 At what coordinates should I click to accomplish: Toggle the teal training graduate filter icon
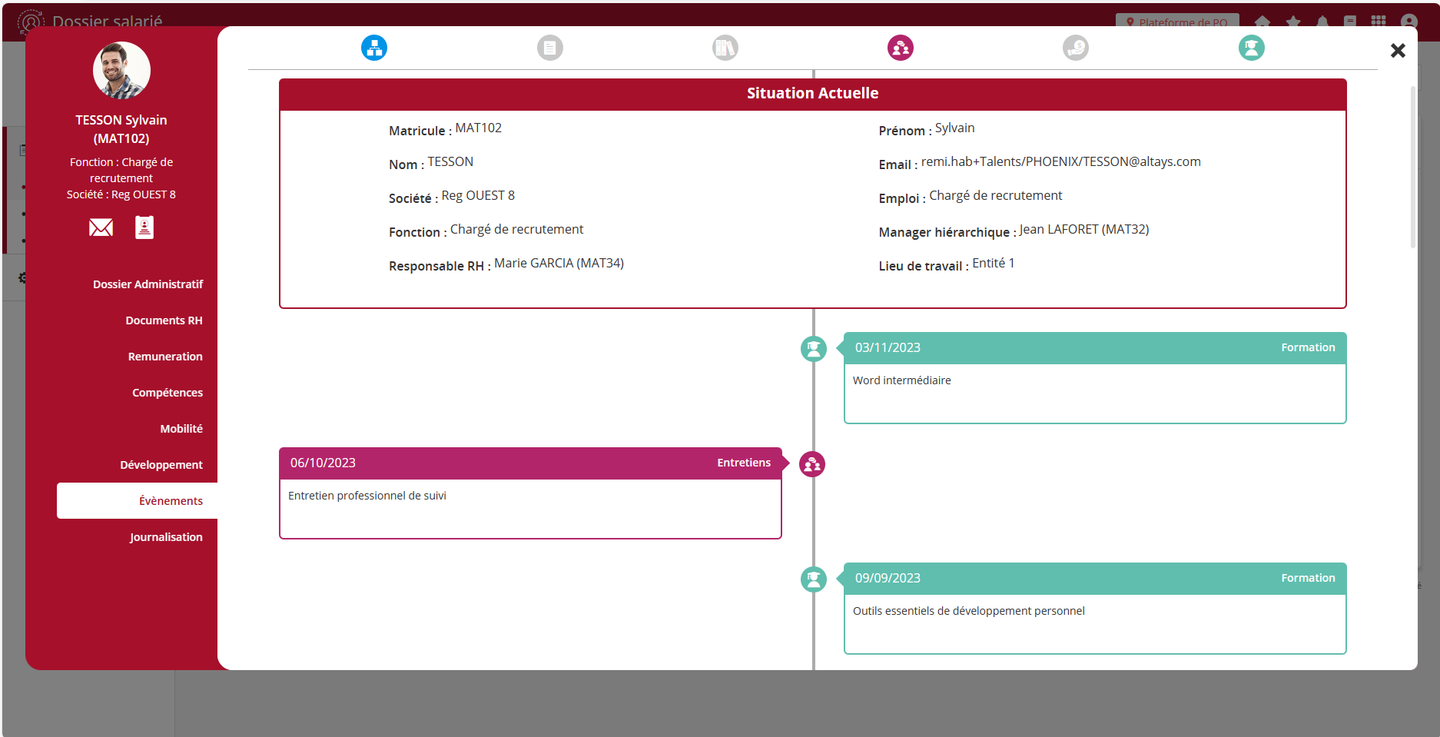point(1251,47)
